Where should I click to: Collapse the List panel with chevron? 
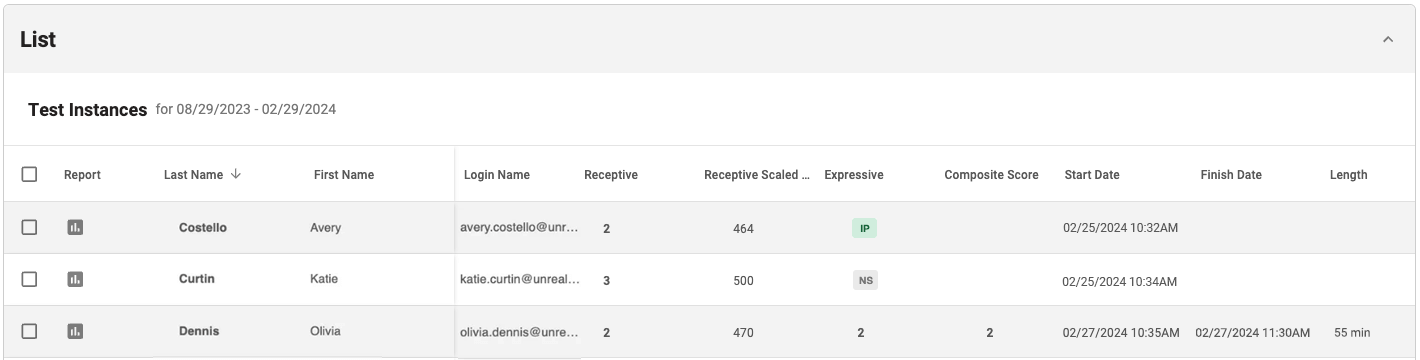[1387, 40]
